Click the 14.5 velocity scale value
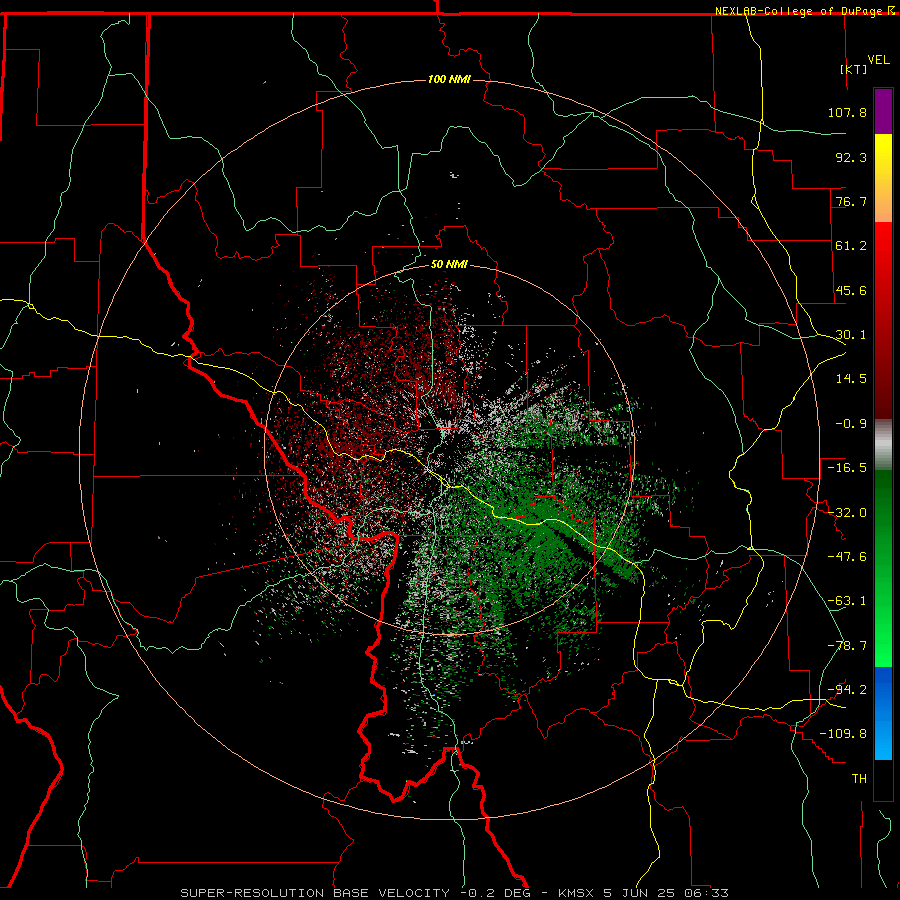900x900 pixels. (x=851, y=379)
